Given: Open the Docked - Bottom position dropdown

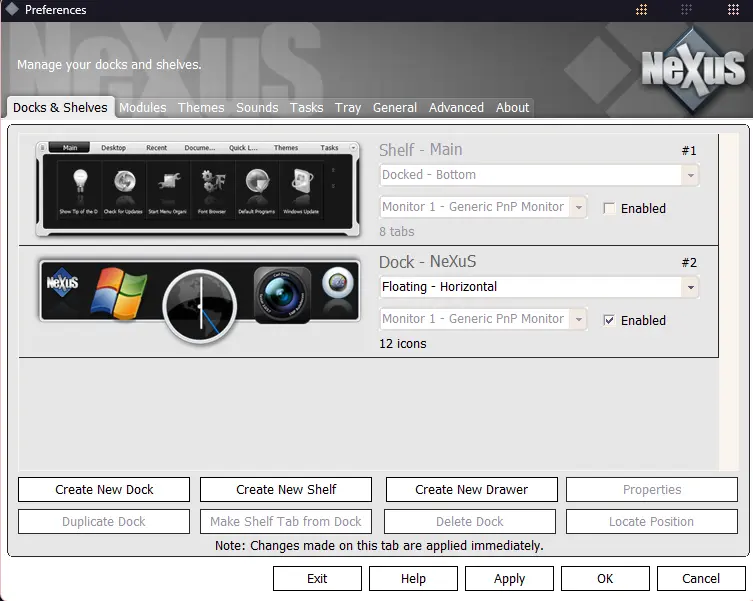Looking at the screenshot, I should [690, 175].
